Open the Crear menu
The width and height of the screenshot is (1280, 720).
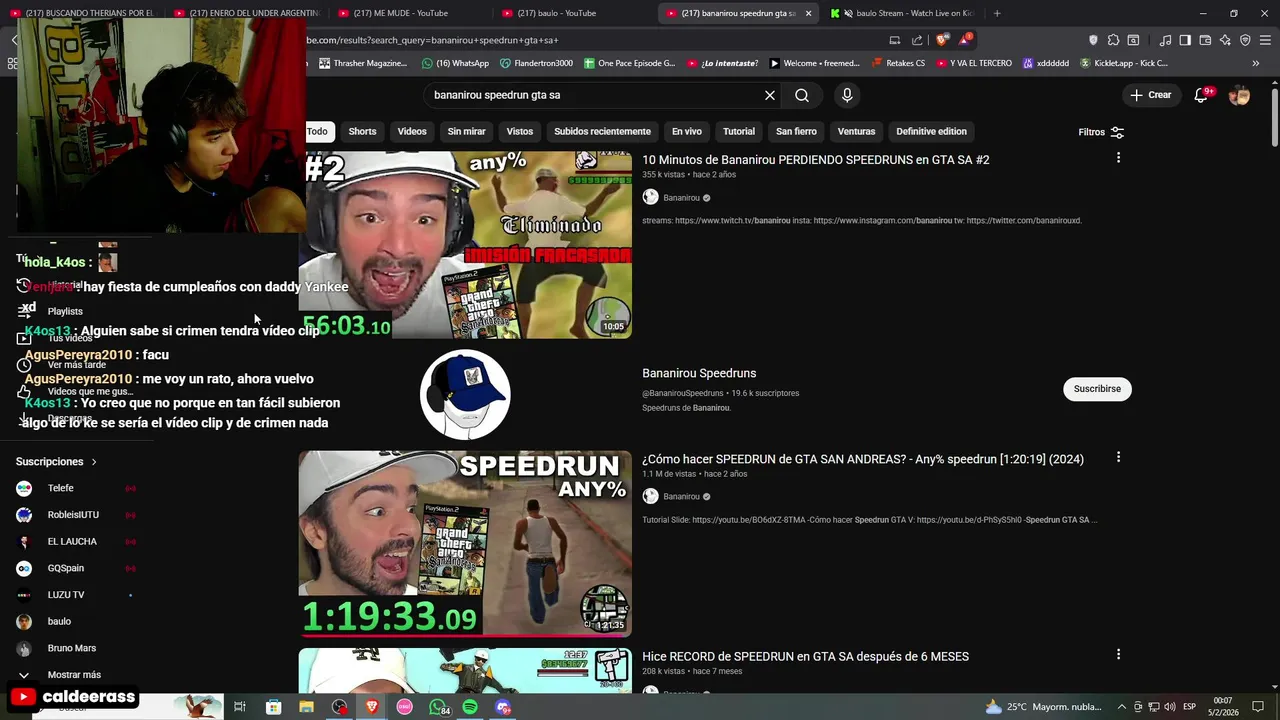pos(1150,95)
